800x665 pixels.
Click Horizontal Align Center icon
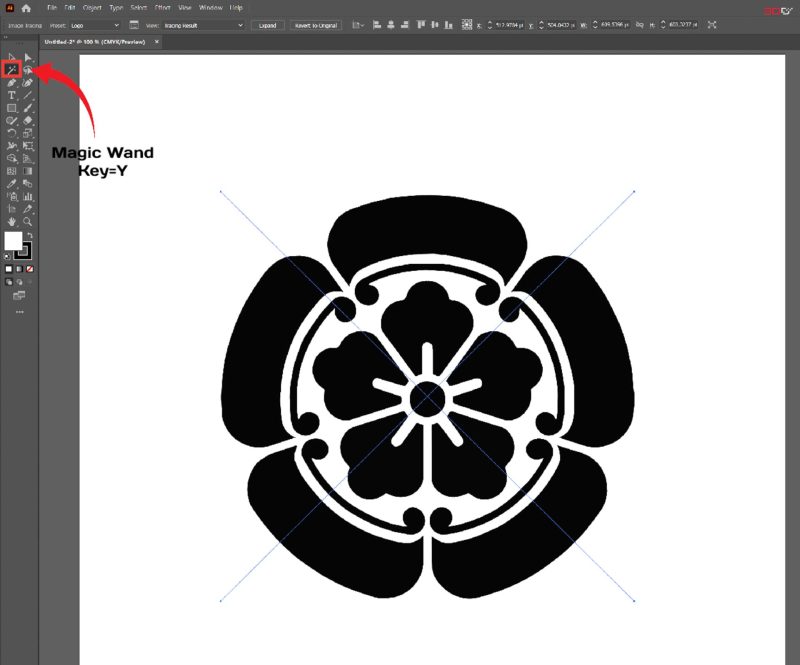point(391,24)
